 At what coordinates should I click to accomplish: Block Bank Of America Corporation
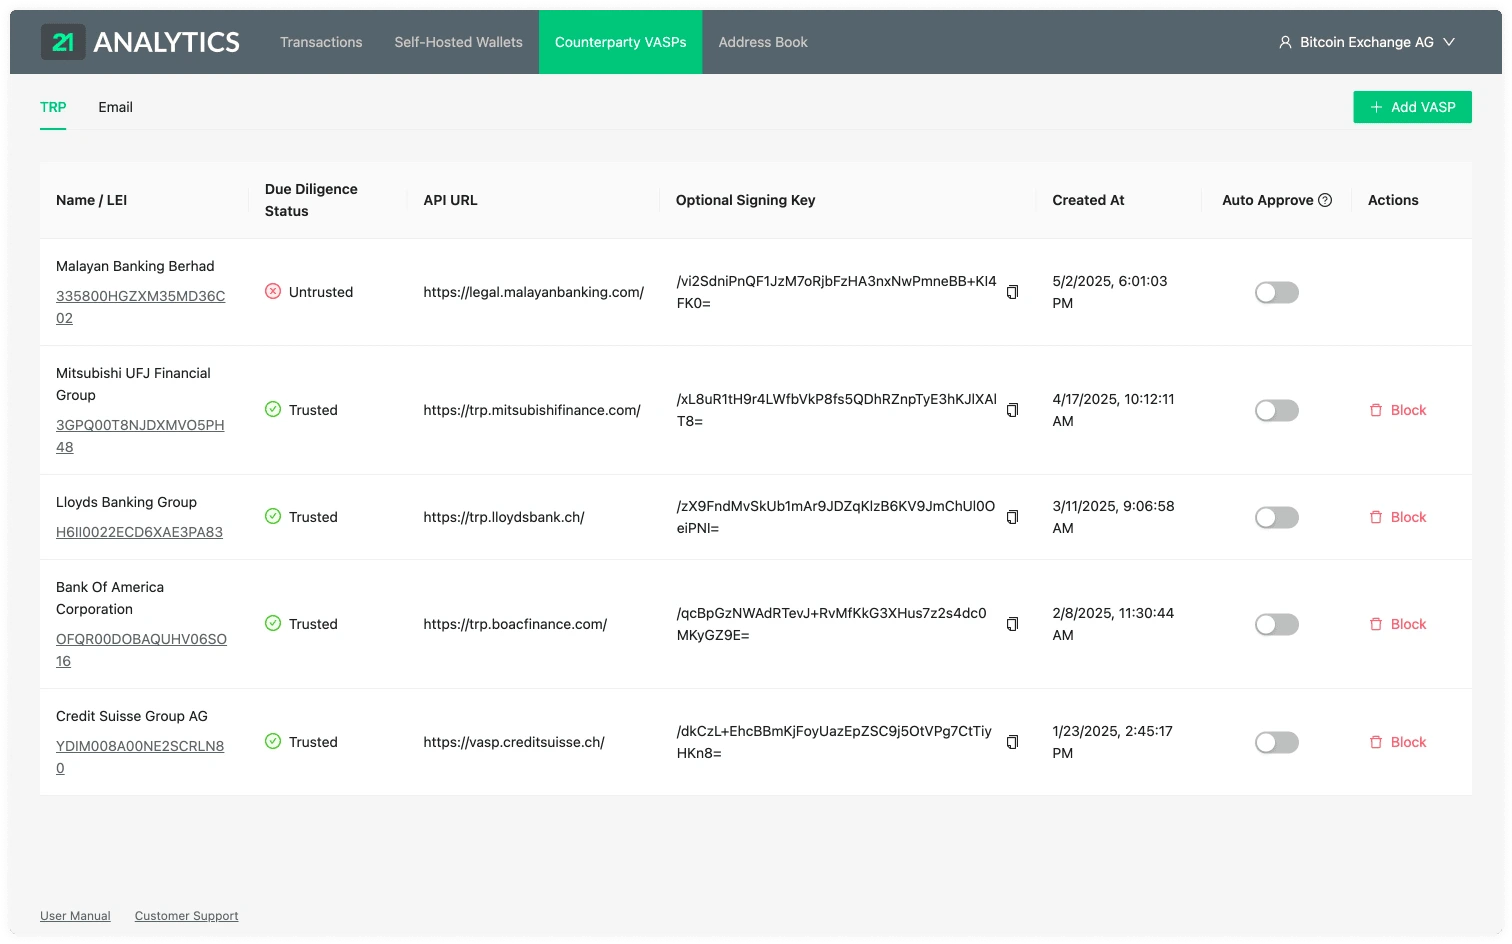tap(1398, 624)
